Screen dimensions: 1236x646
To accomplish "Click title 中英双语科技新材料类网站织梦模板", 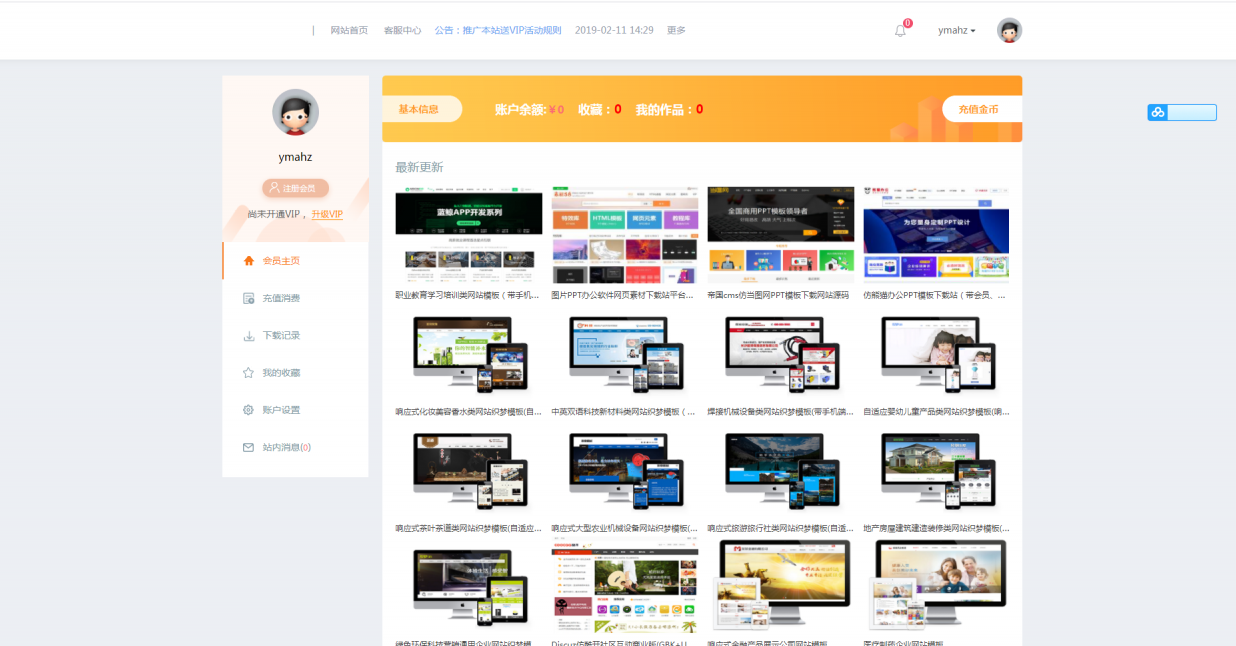I will (625, 411).
